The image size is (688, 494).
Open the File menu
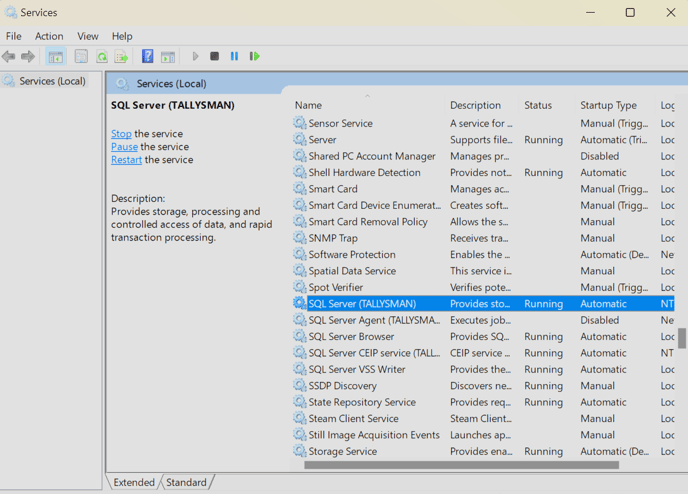(14, 36)
